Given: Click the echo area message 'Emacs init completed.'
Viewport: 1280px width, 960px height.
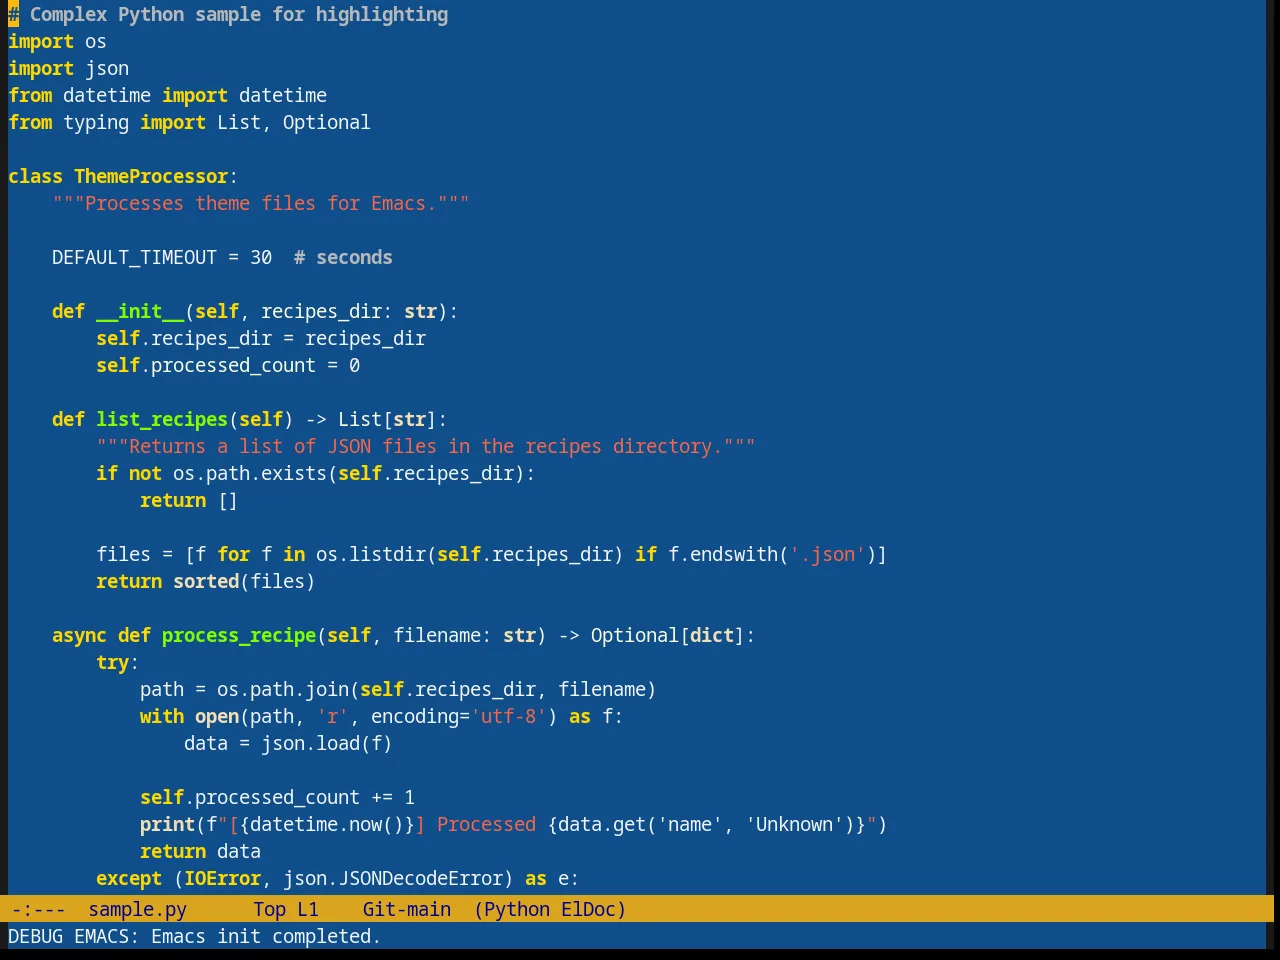Looking at the screenshot, I should pyautogui.click(x=265, y=936).
